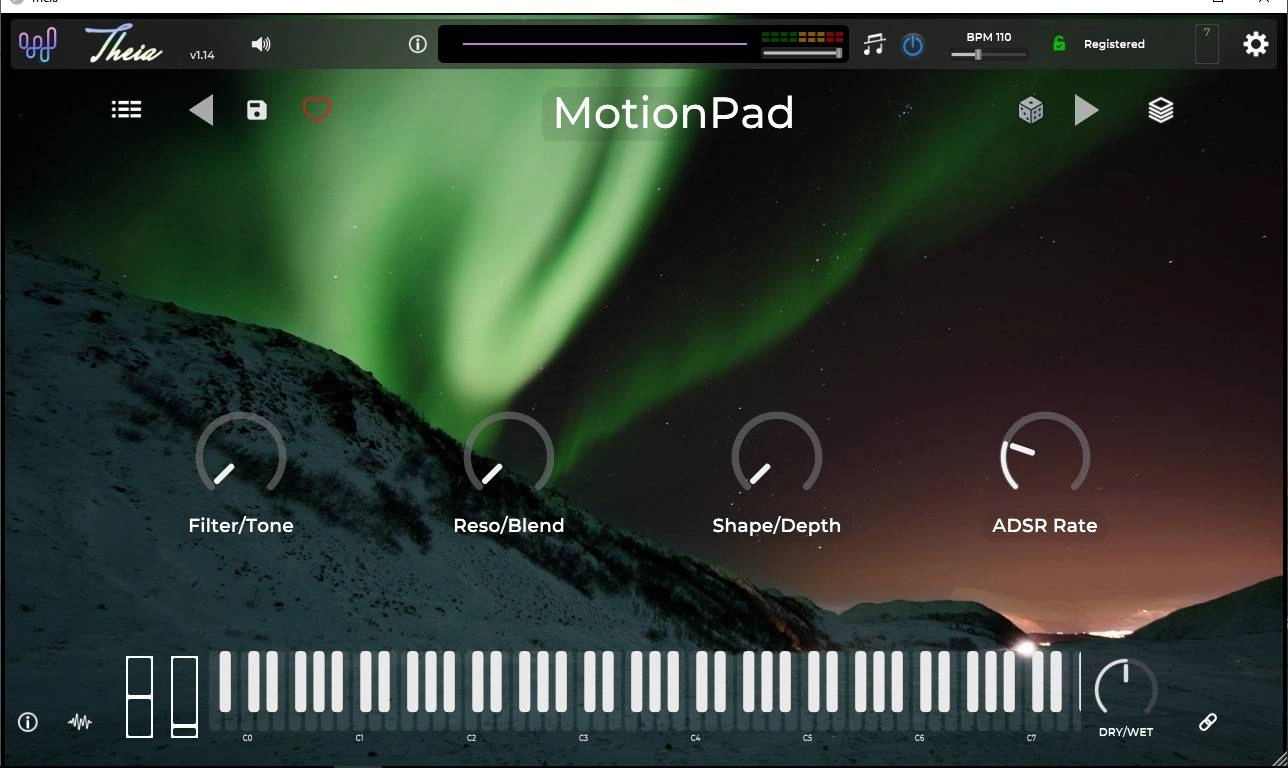Toggle the blue power button
Image resolution: width=1288 pixels, height=768 pixels.
click(913, 45)
